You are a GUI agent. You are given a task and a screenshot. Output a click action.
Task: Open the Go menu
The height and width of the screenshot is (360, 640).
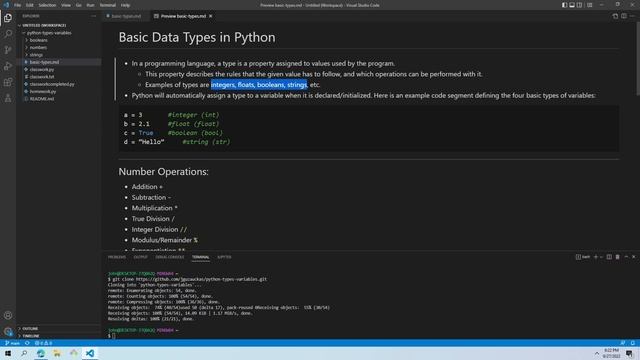pyautogui.click(x=79, y=5)
